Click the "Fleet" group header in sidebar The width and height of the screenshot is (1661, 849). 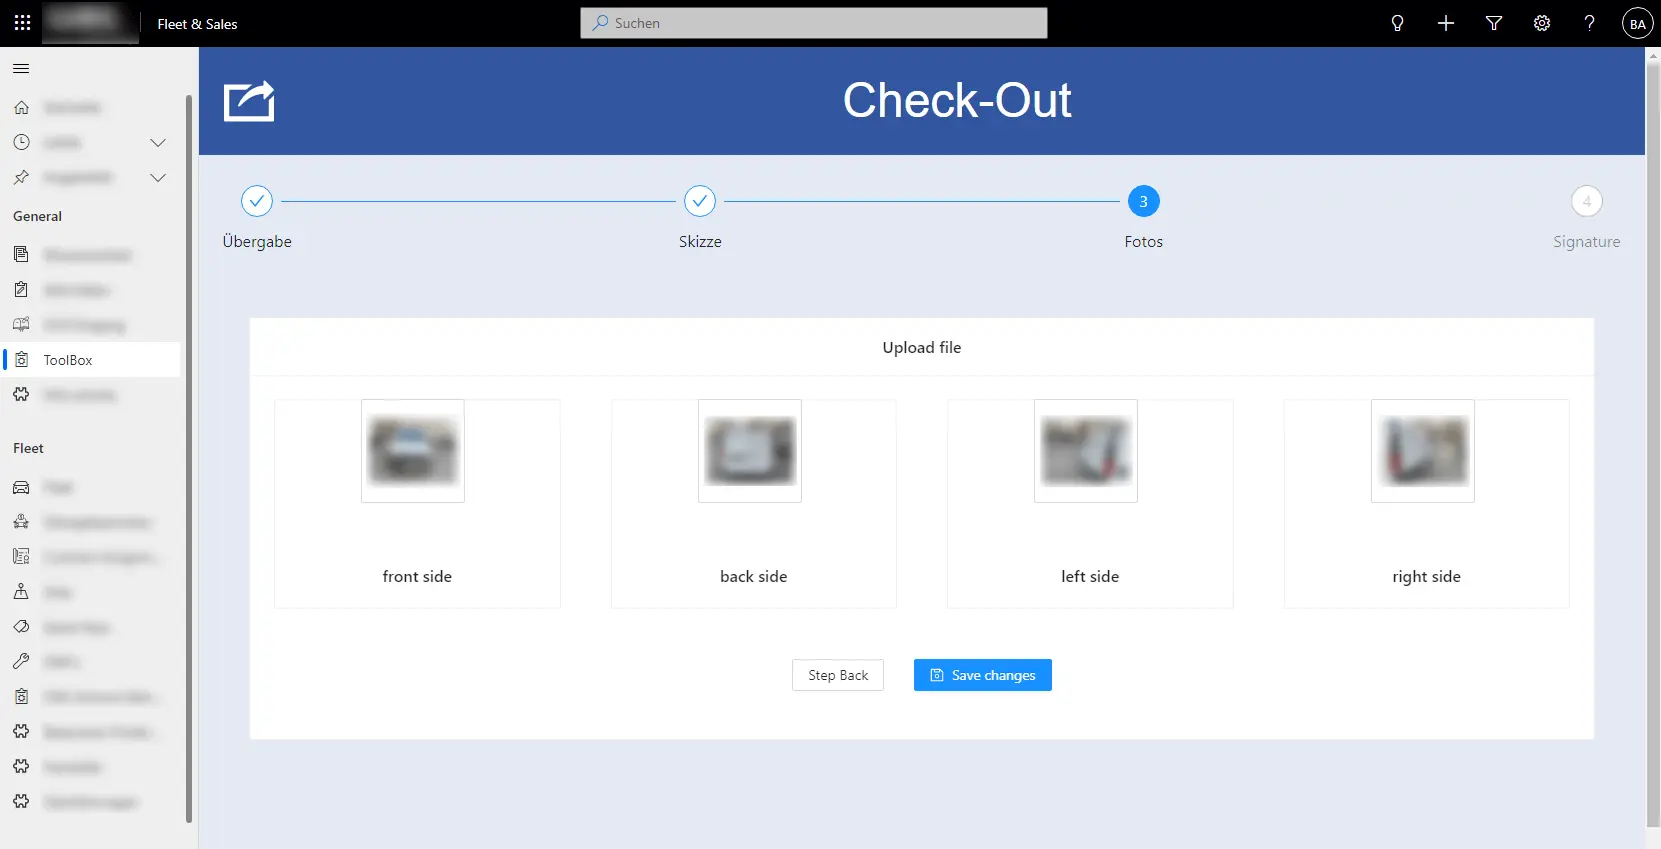click(x=29, y=448)
